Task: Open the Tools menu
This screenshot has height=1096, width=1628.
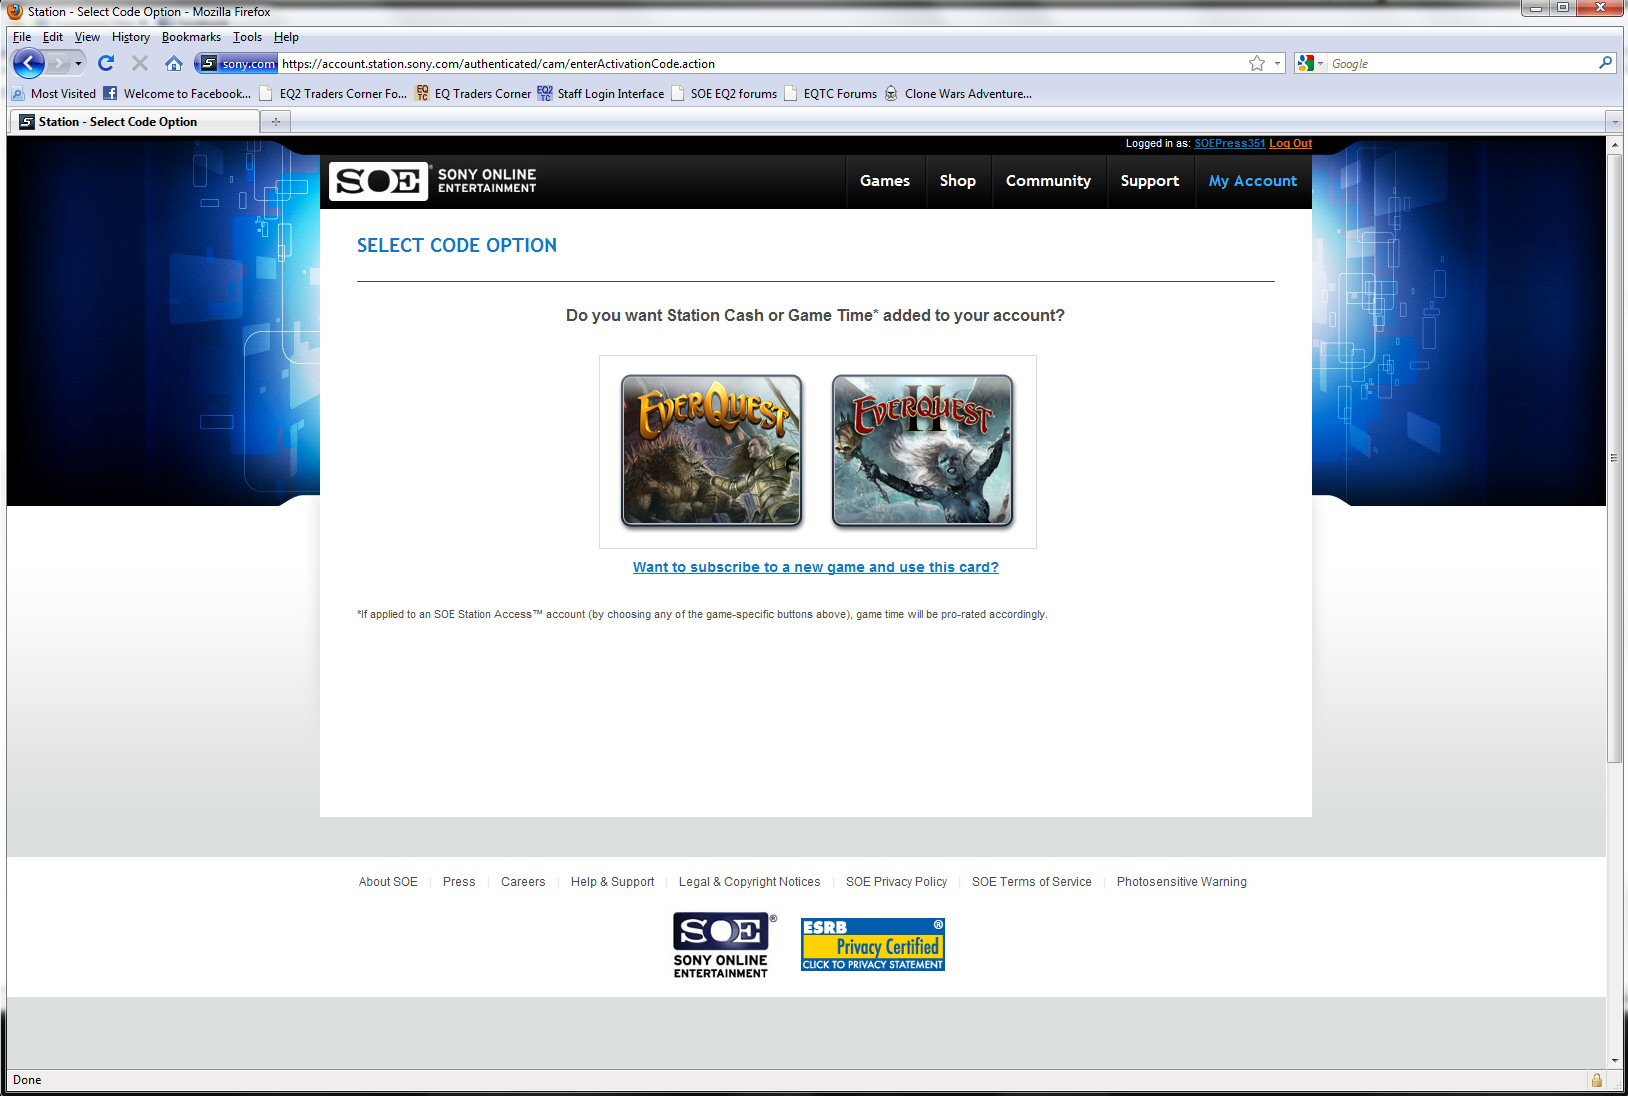Action: click(x=247, y=37)
